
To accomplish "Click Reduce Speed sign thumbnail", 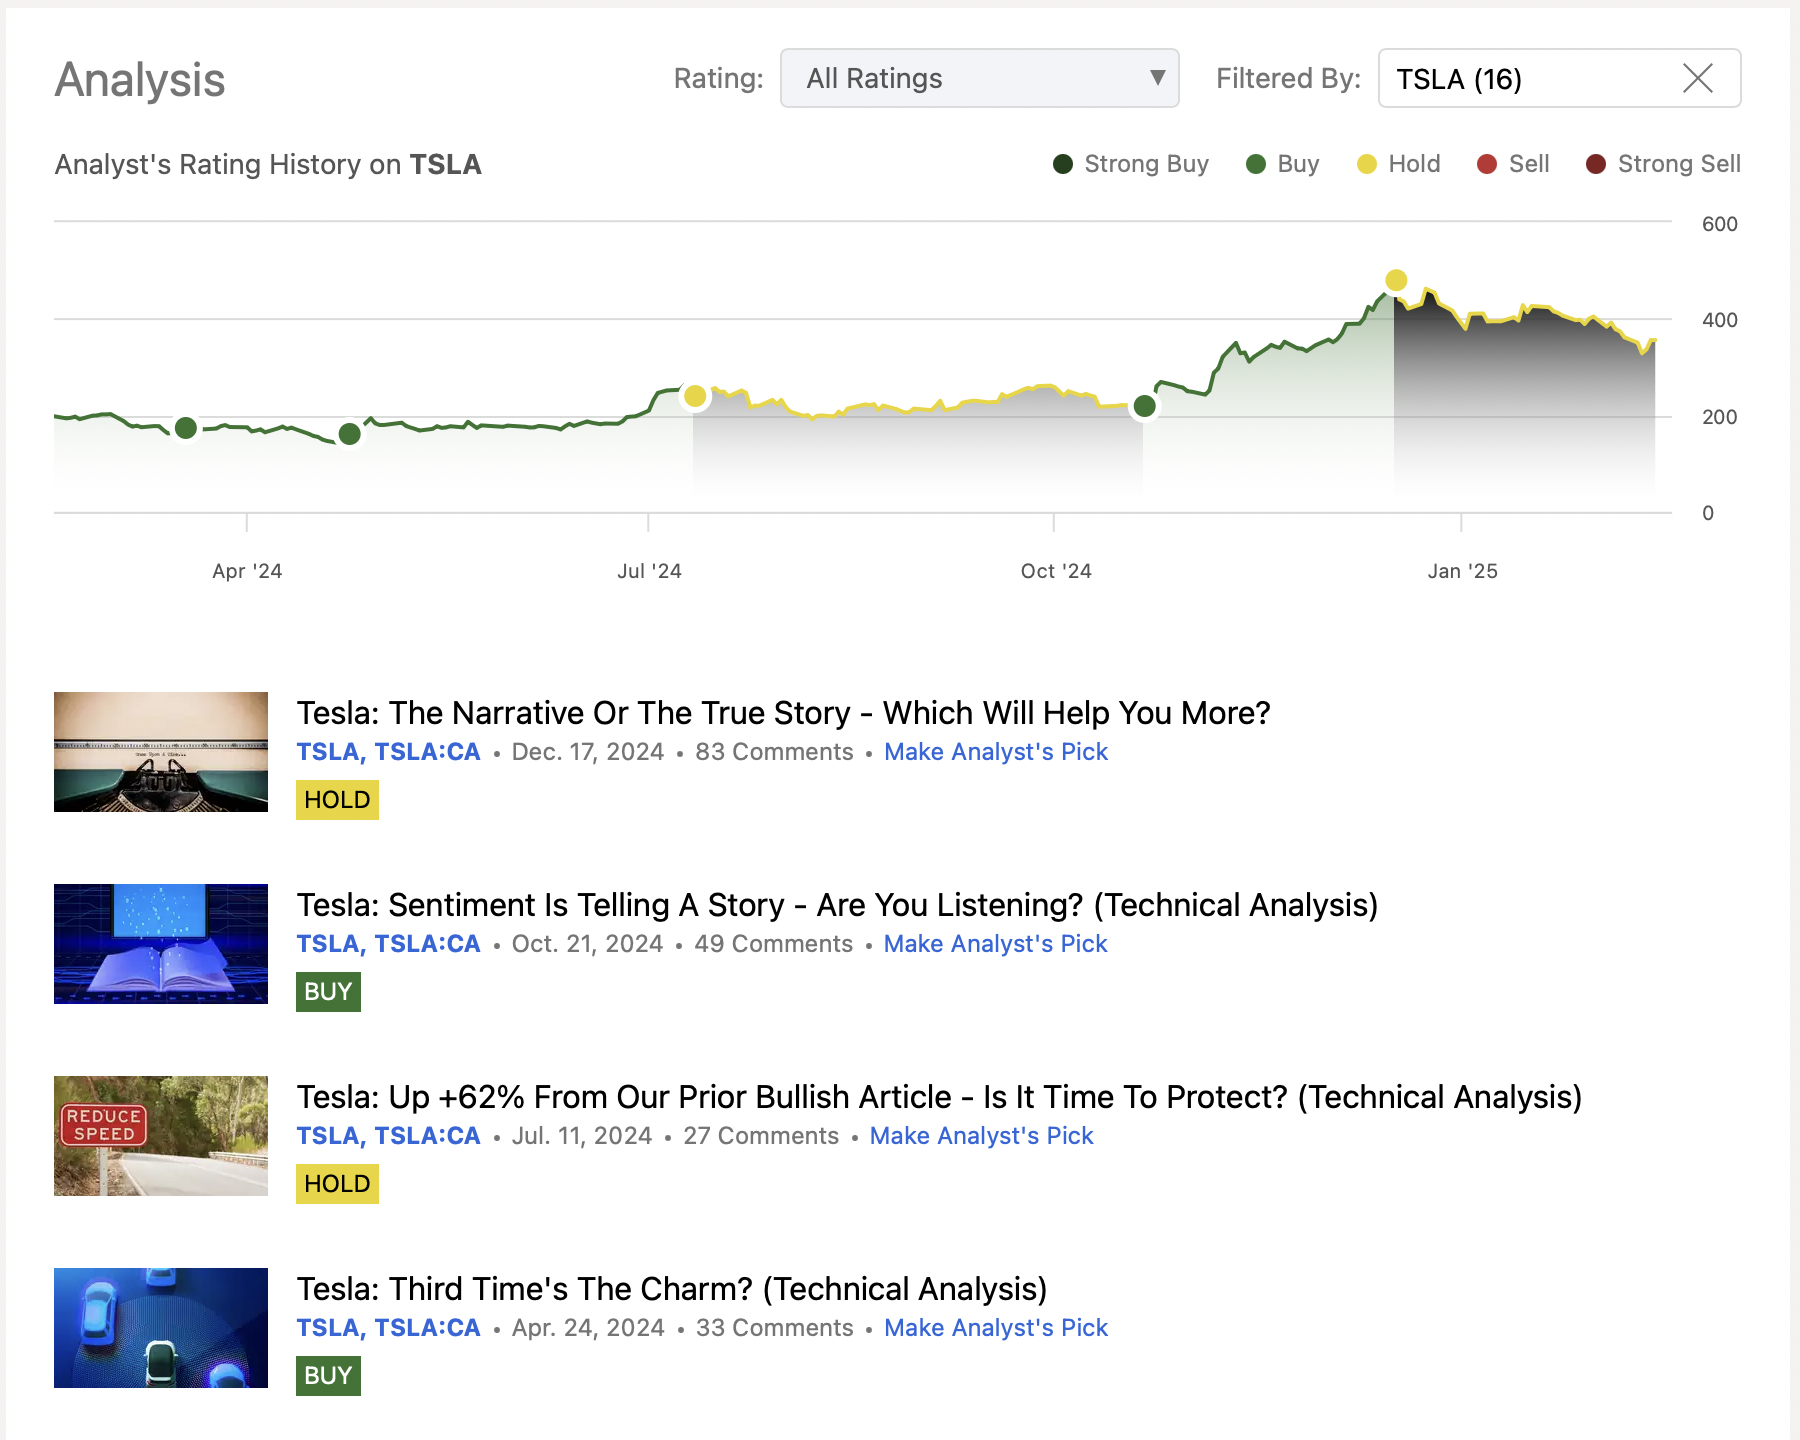I will pyautogui.click(x=161, y=1136).
